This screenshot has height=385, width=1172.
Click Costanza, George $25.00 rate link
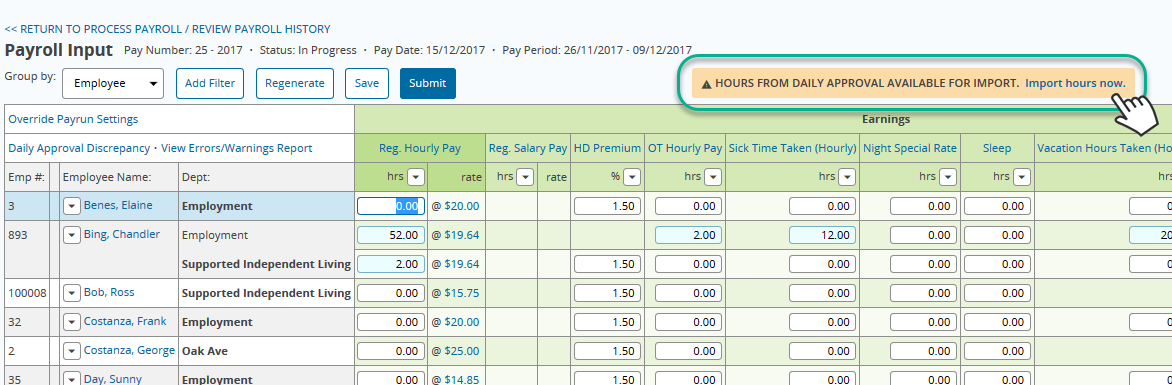tap(462, 351)
